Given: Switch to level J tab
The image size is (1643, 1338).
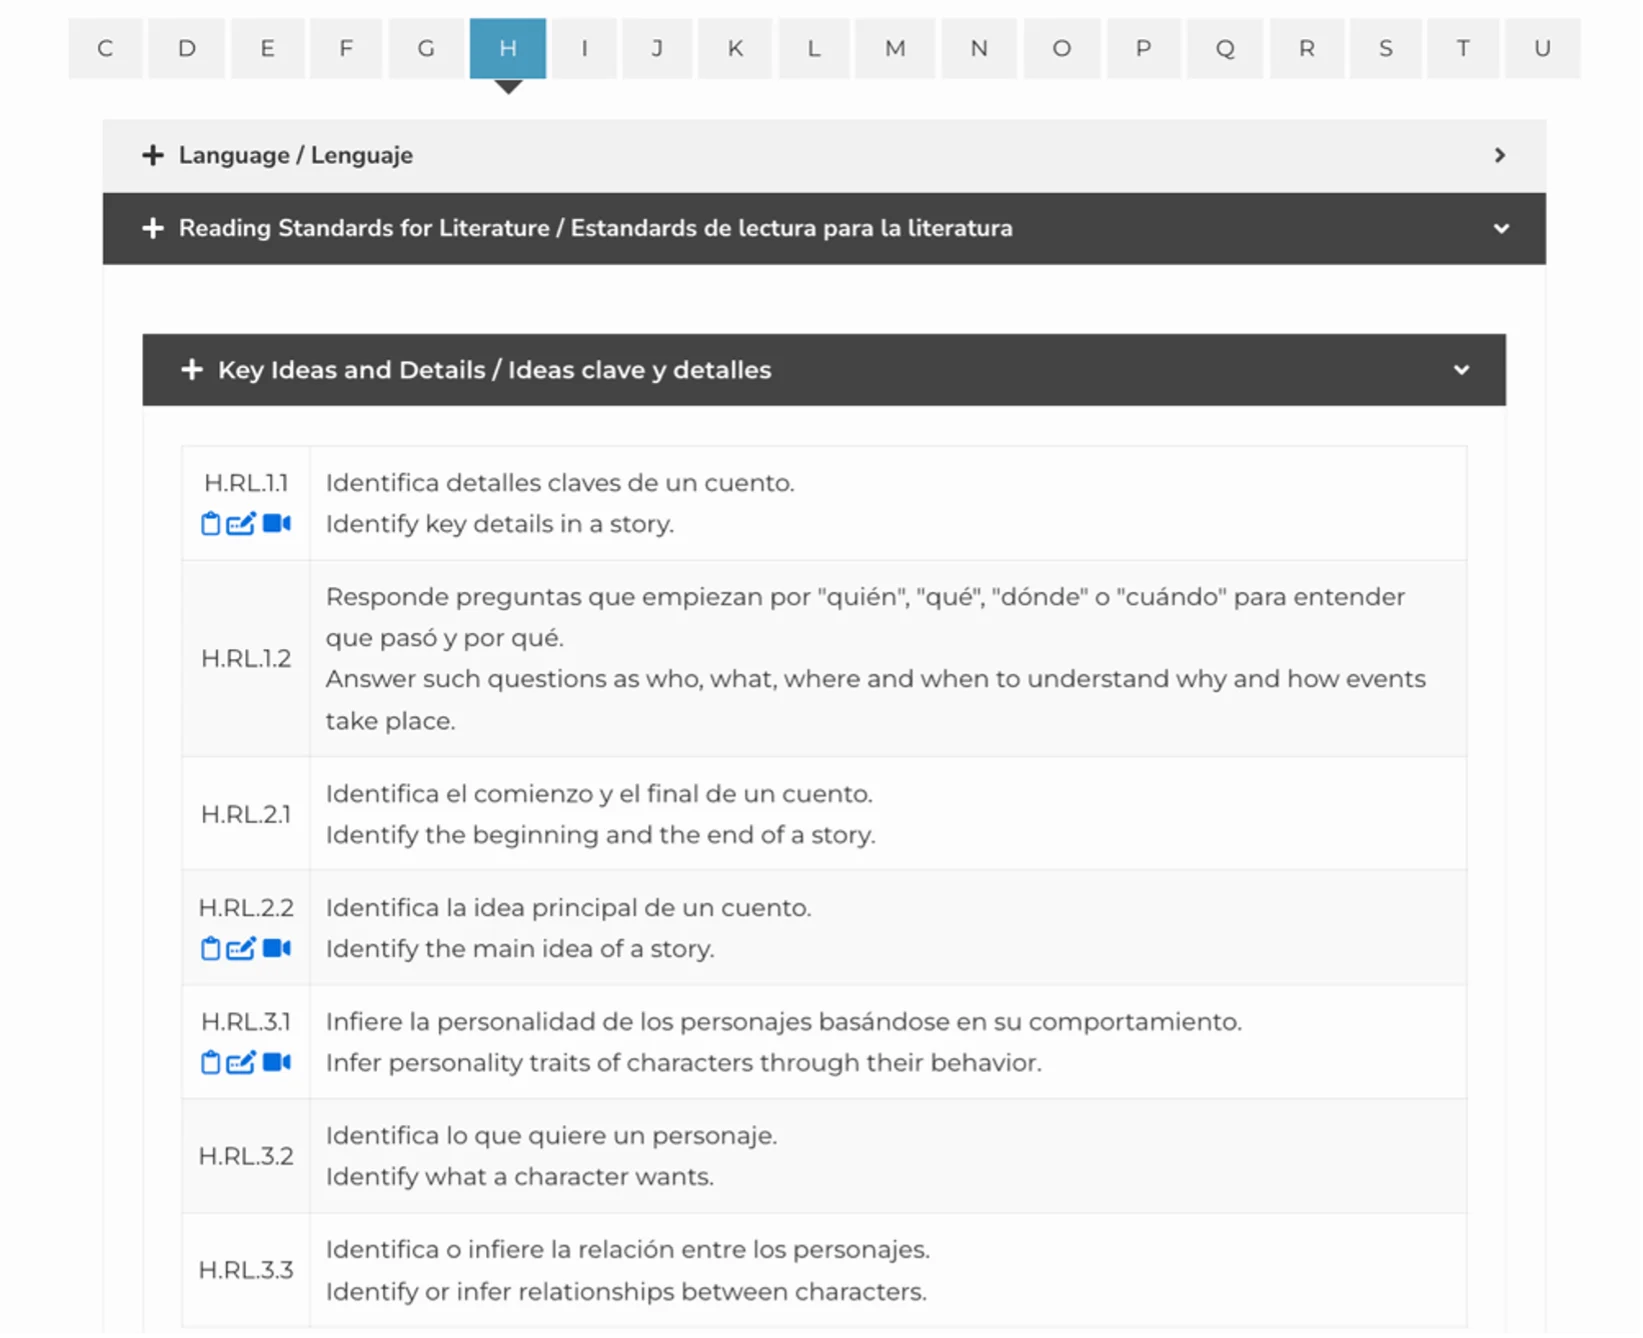Looking at the screenshot, I should tap(657, 48).
